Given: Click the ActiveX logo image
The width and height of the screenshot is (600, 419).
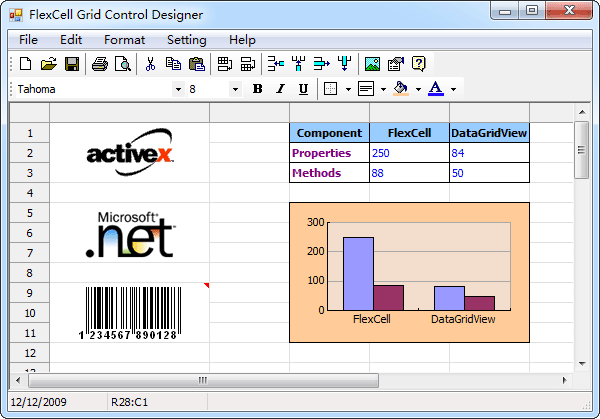Looking at the screenshot, I should click(130, 152).
